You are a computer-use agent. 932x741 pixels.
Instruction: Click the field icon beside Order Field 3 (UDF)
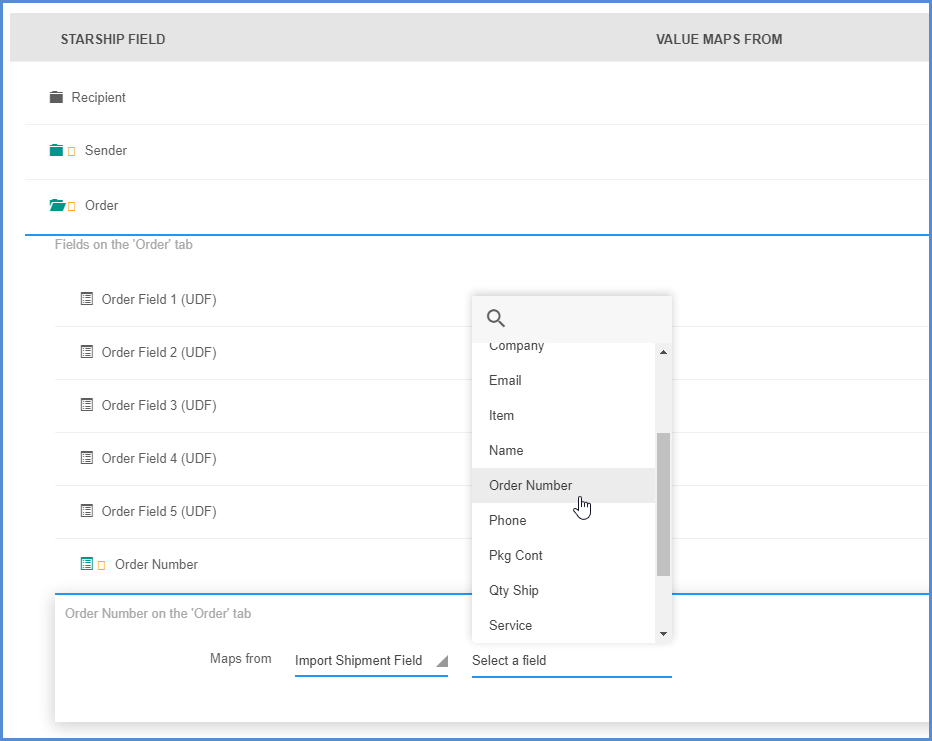[87, 405]
